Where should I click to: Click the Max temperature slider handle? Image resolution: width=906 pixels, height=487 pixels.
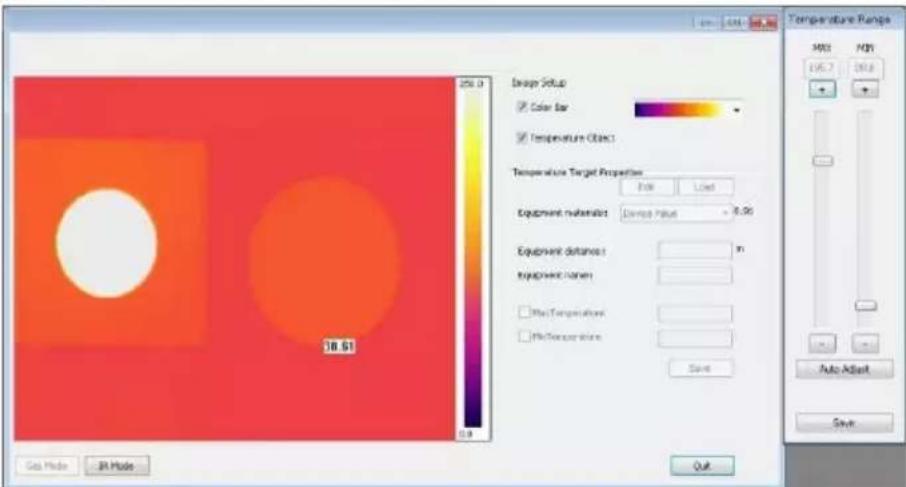(823, 161)
